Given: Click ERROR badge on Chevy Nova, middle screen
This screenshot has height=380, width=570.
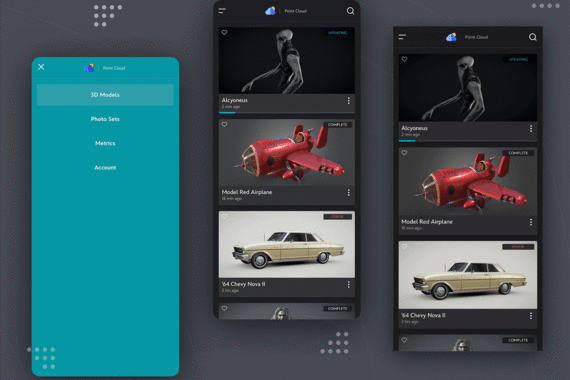Looking at the screenshot, I should pyautogui.click(x=338, y=217).
